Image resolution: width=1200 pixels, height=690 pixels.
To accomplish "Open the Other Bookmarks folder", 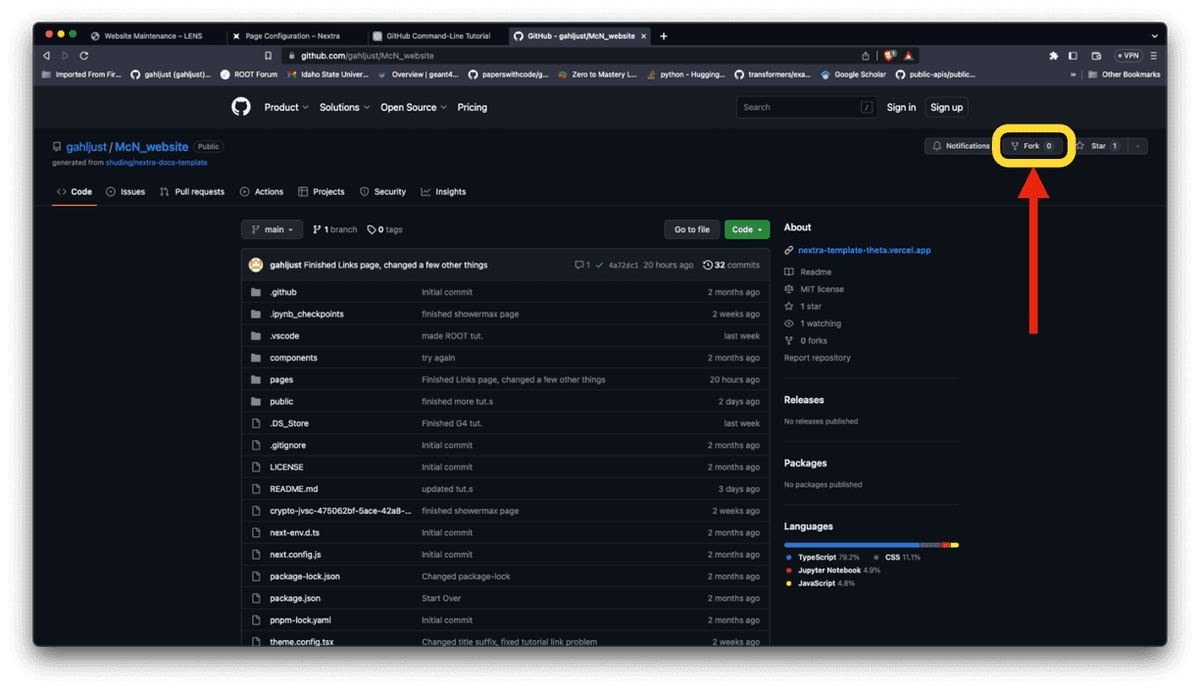I will tap(1124, 74).
